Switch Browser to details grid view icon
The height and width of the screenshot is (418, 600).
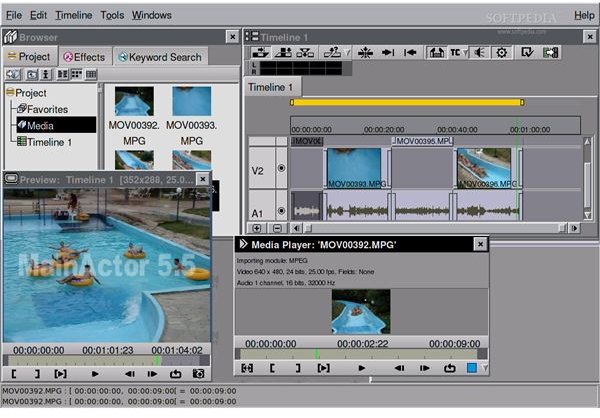(91, 74)
